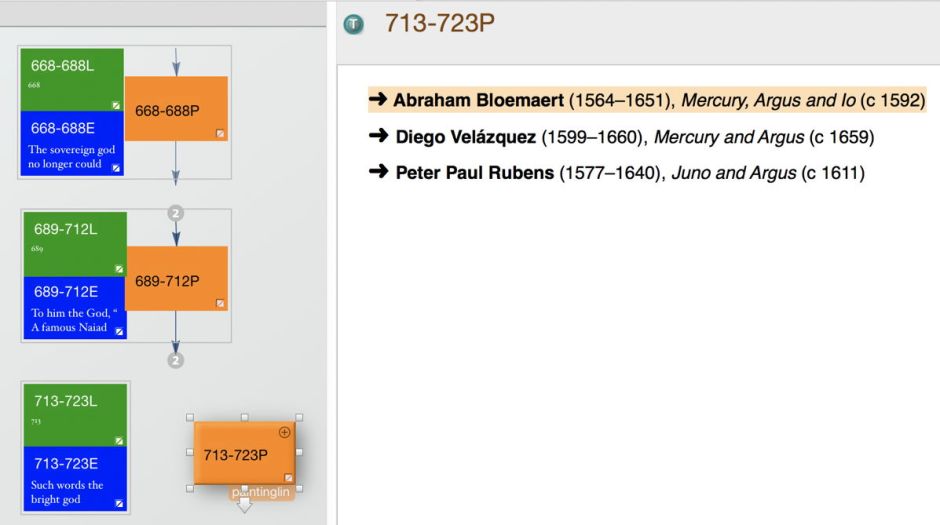Click the text-indicator icon on 713-723L note
Screen dimensions: 940x525
pos(118,440)
